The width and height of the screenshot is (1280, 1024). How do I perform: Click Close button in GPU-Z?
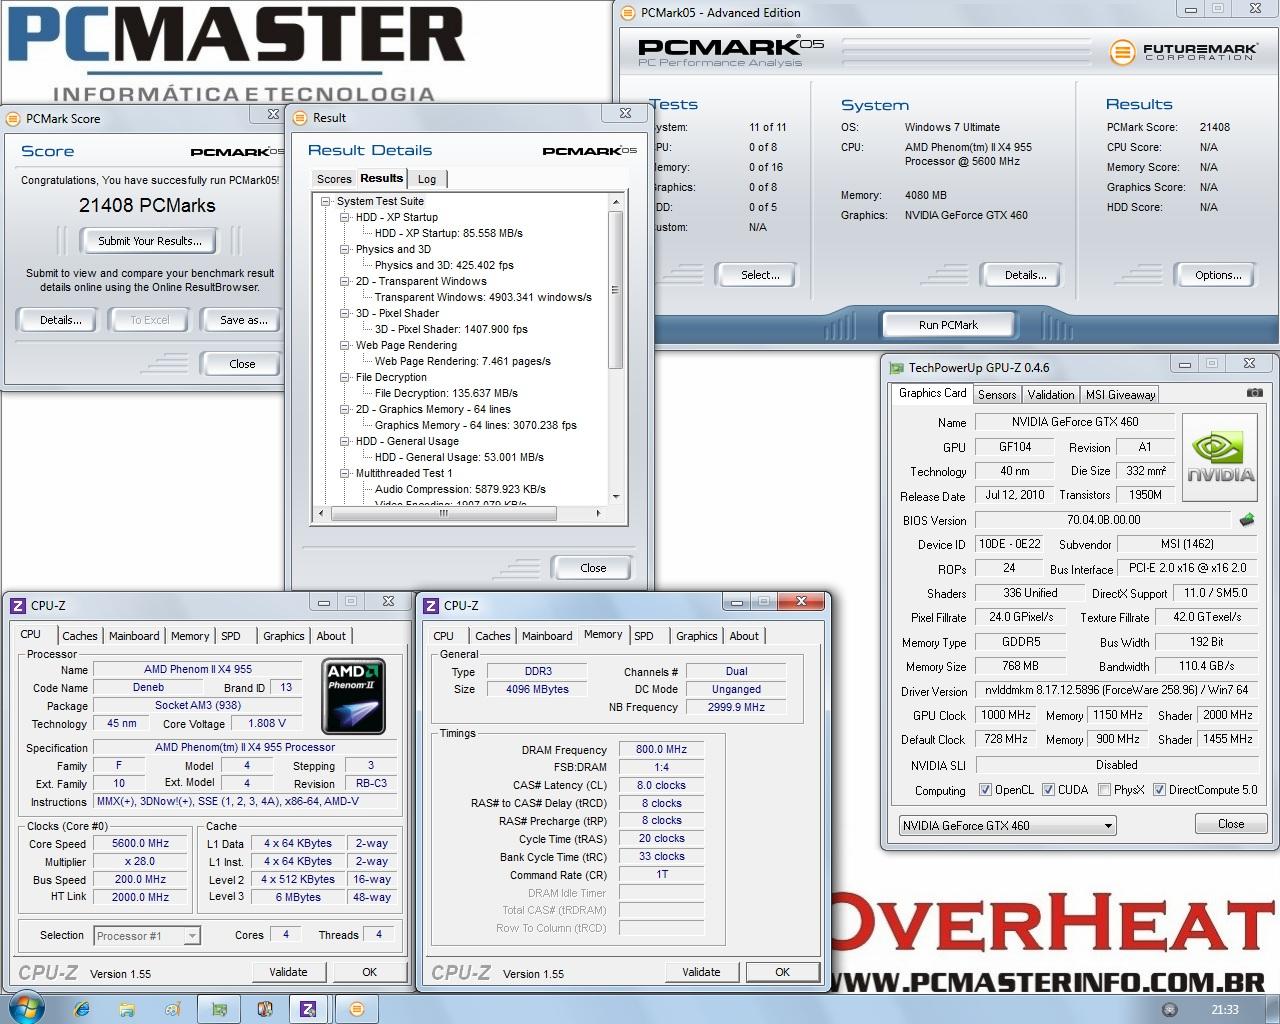[1231, 824]
